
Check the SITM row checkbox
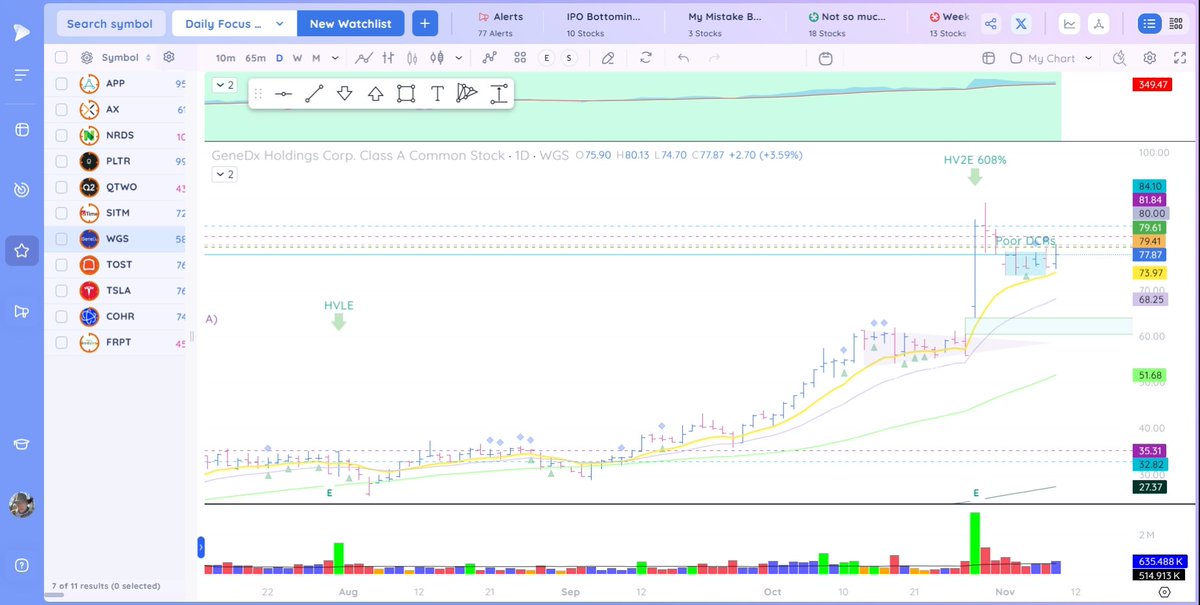point(62,213)
